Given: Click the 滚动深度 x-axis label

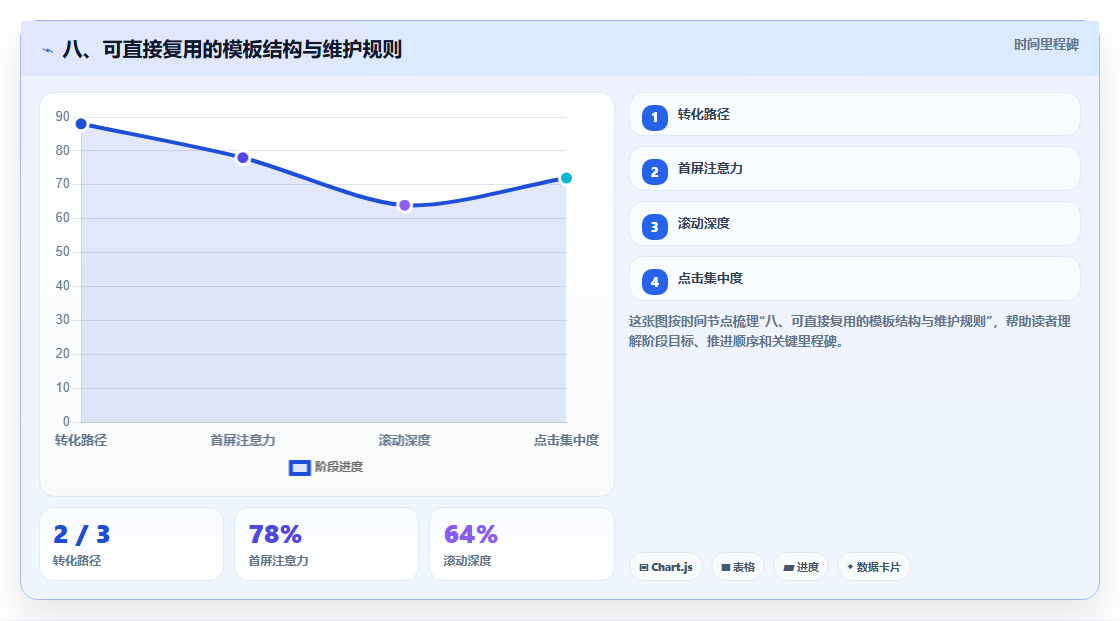Looking at the screenshot, I should (x=404, y=440).
